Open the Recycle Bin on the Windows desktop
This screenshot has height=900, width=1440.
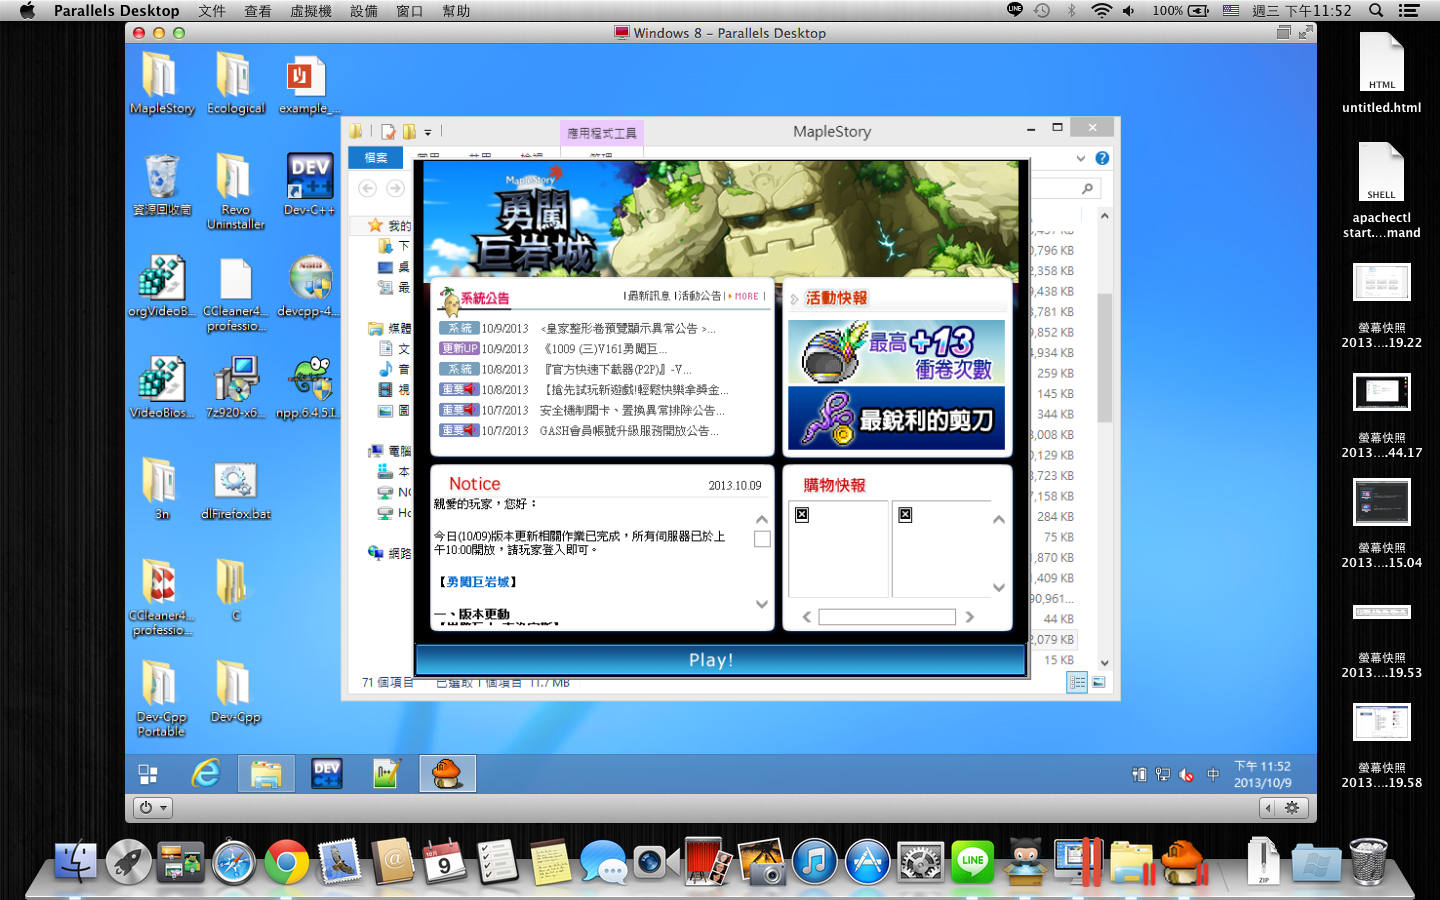point(162,186)
